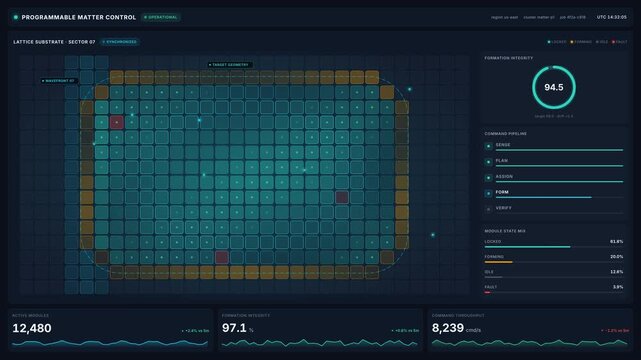Click the FAULT percentage in Module State Mix
This screenshot has width=641, height=360.
(x=618, y=287)
